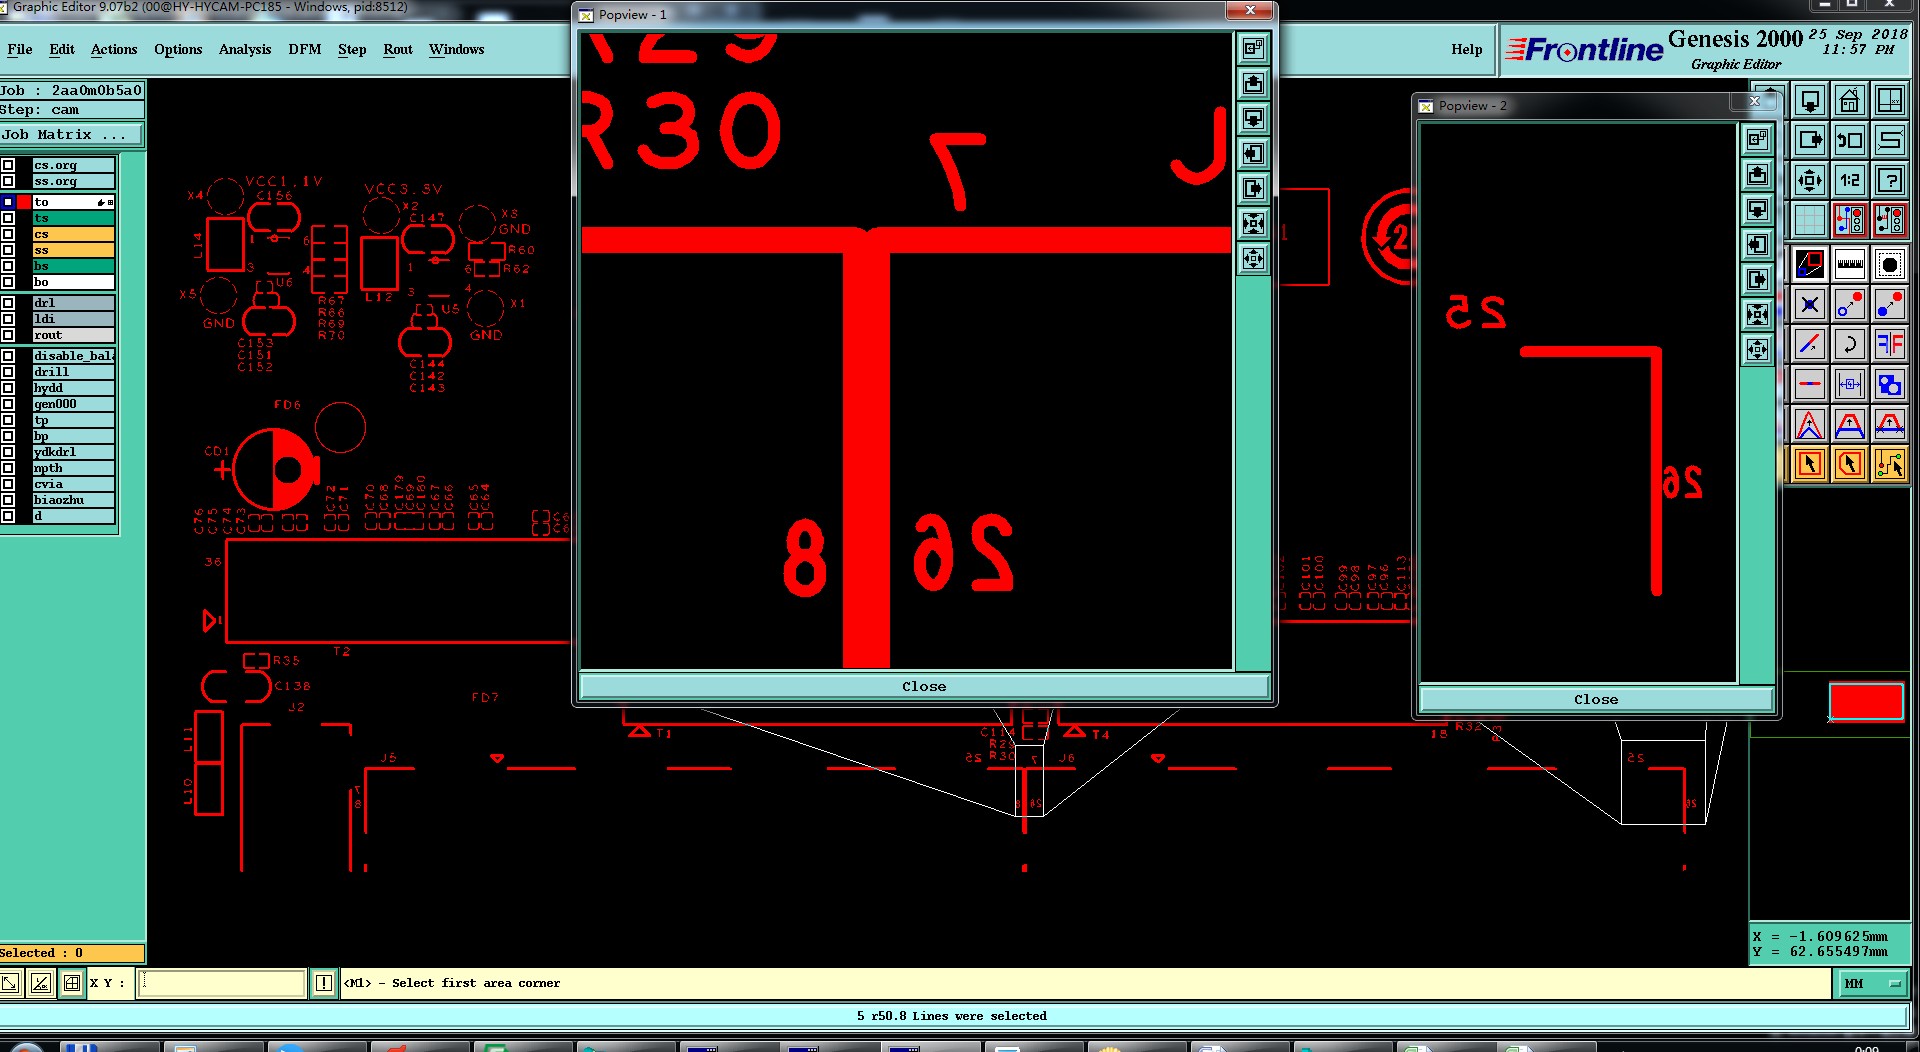Toggle the biaozhu layer checkbox
The image size is (1920, 1052).
[x=8, y=500]
